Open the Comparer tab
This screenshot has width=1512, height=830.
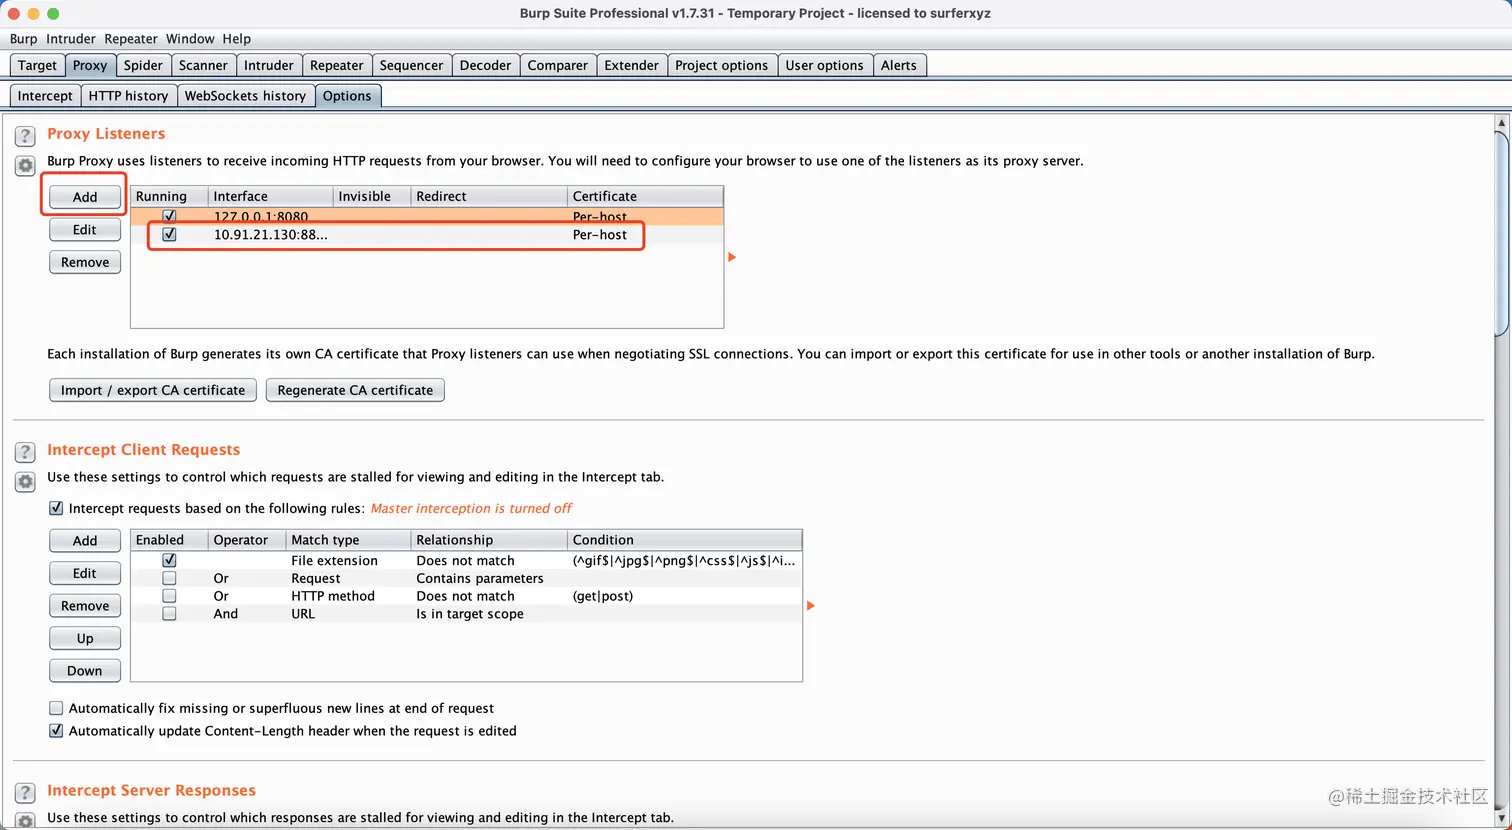(x=558, y=65)
